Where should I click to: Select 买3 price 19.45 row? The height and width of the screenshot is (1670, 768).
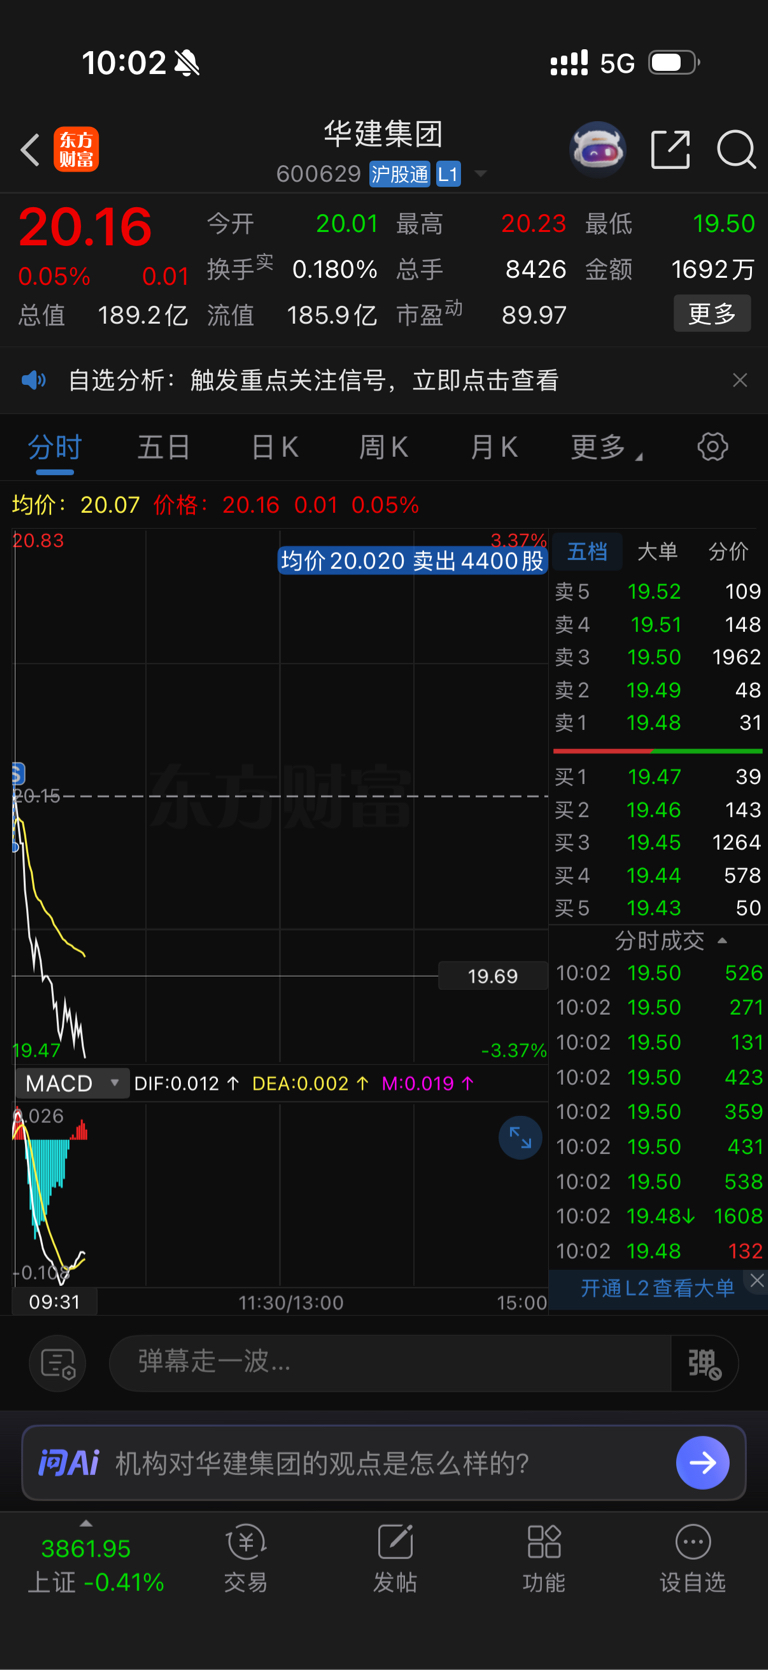658,843
